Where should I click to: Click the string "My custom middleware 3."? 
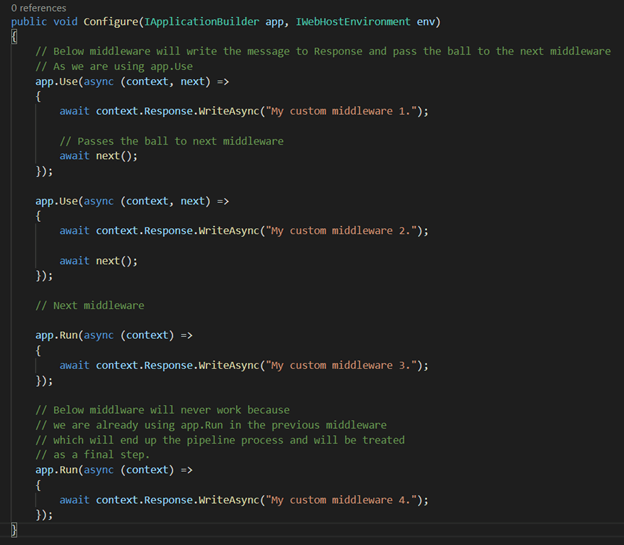point(343,365)
